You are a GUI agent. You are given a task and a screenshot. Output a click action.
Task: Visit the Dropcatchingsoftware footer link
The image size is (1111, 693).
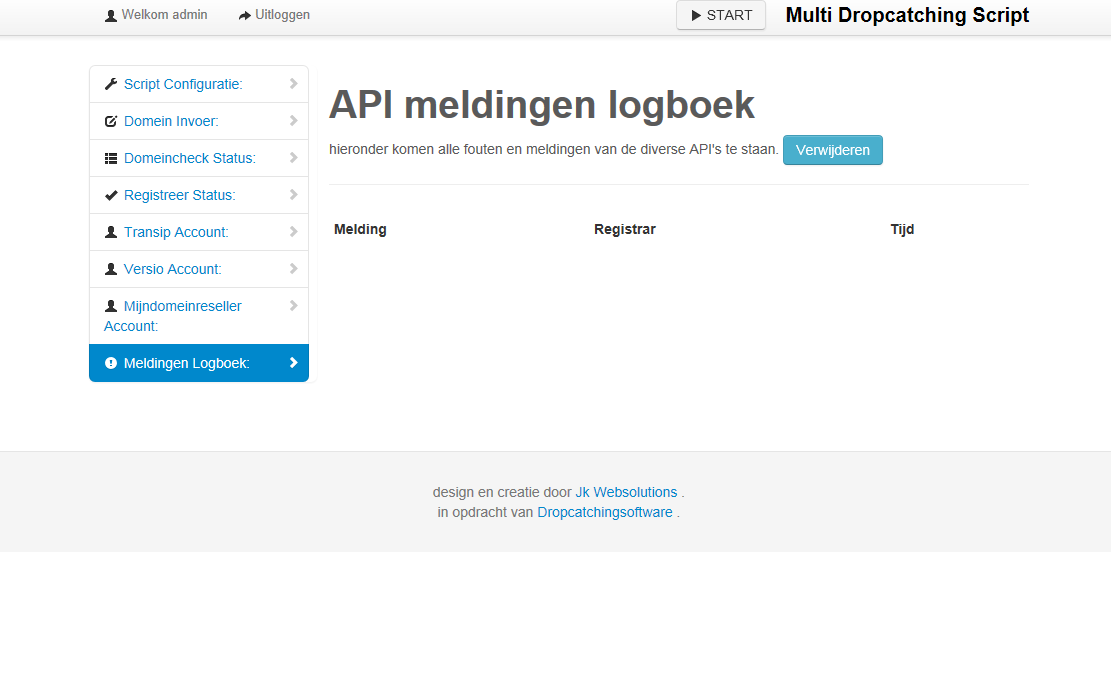(604, 512)
